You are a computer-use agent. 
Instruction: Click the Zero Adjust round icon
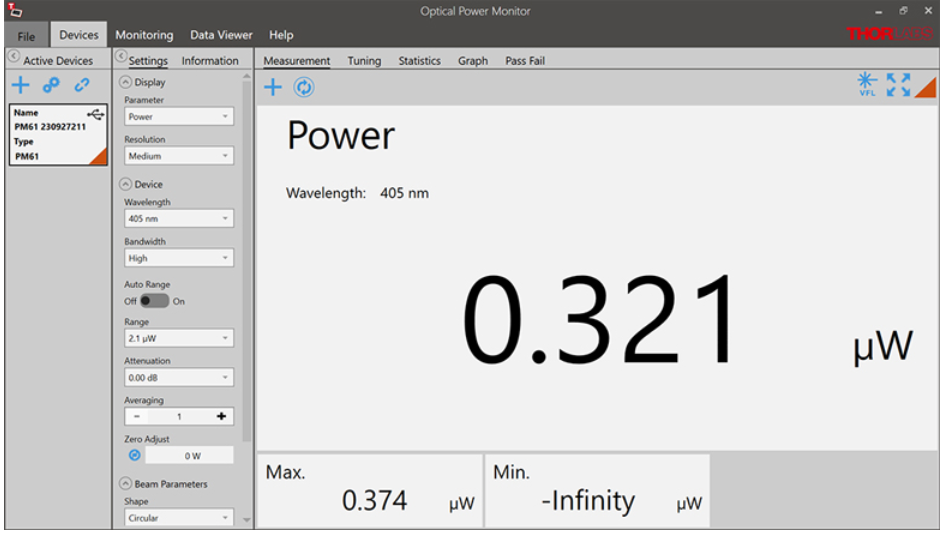[x=135, y=456]
